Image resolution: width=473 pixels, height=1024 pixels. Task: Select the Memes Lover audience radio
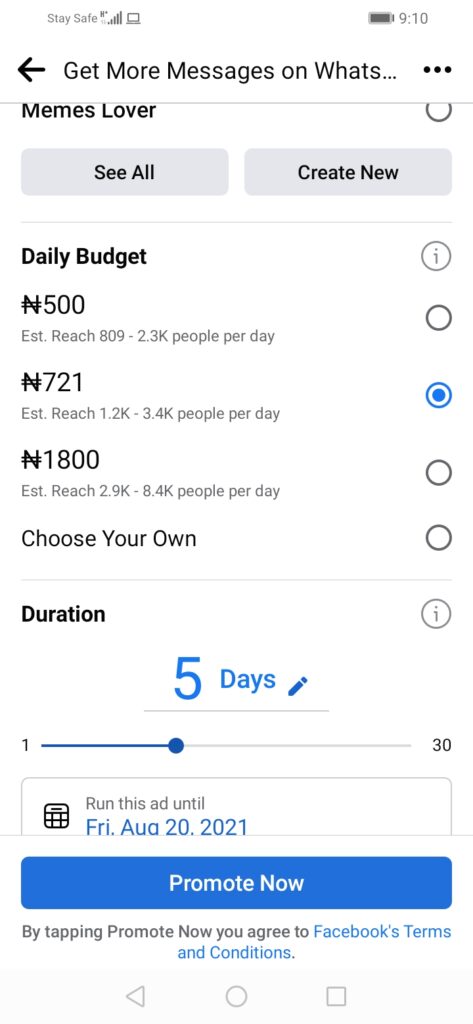tap(438, 112)
